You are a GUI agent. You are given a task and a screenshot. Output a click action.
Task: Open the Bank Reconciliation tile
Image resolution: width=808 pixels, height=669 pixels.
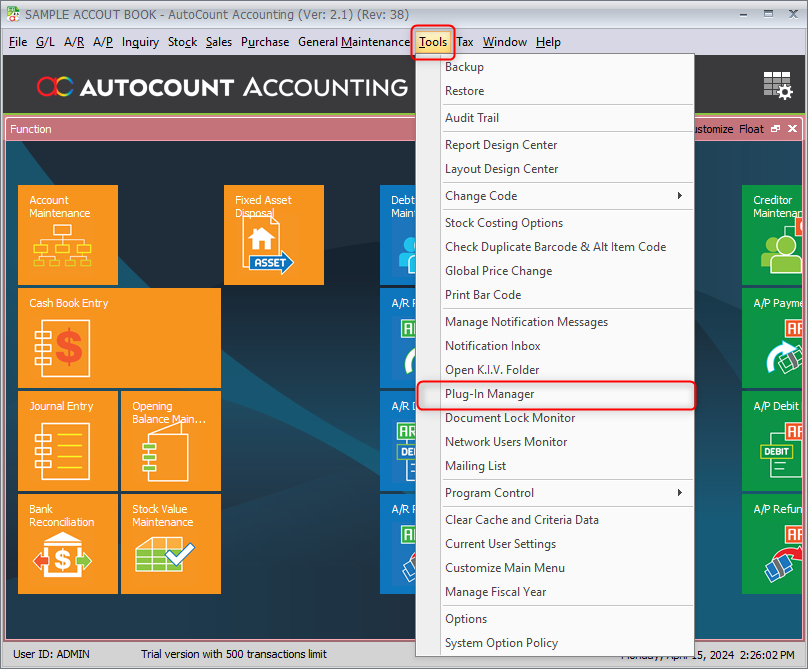[x=67, y=543]
